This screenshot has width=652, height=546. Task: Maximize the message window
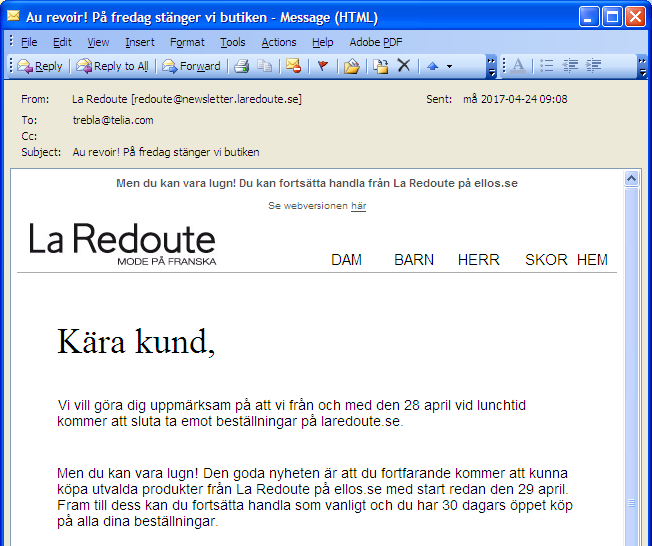pos(612,17)
